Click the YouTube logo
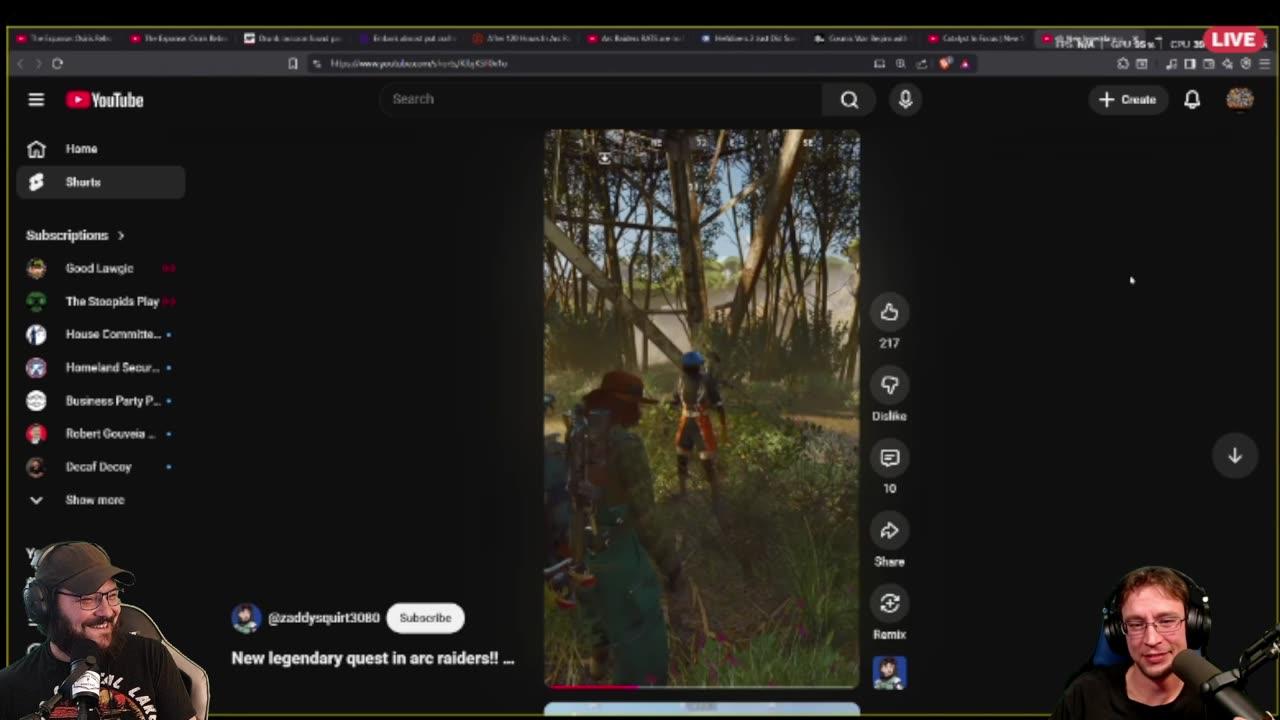 click(105, 100)
